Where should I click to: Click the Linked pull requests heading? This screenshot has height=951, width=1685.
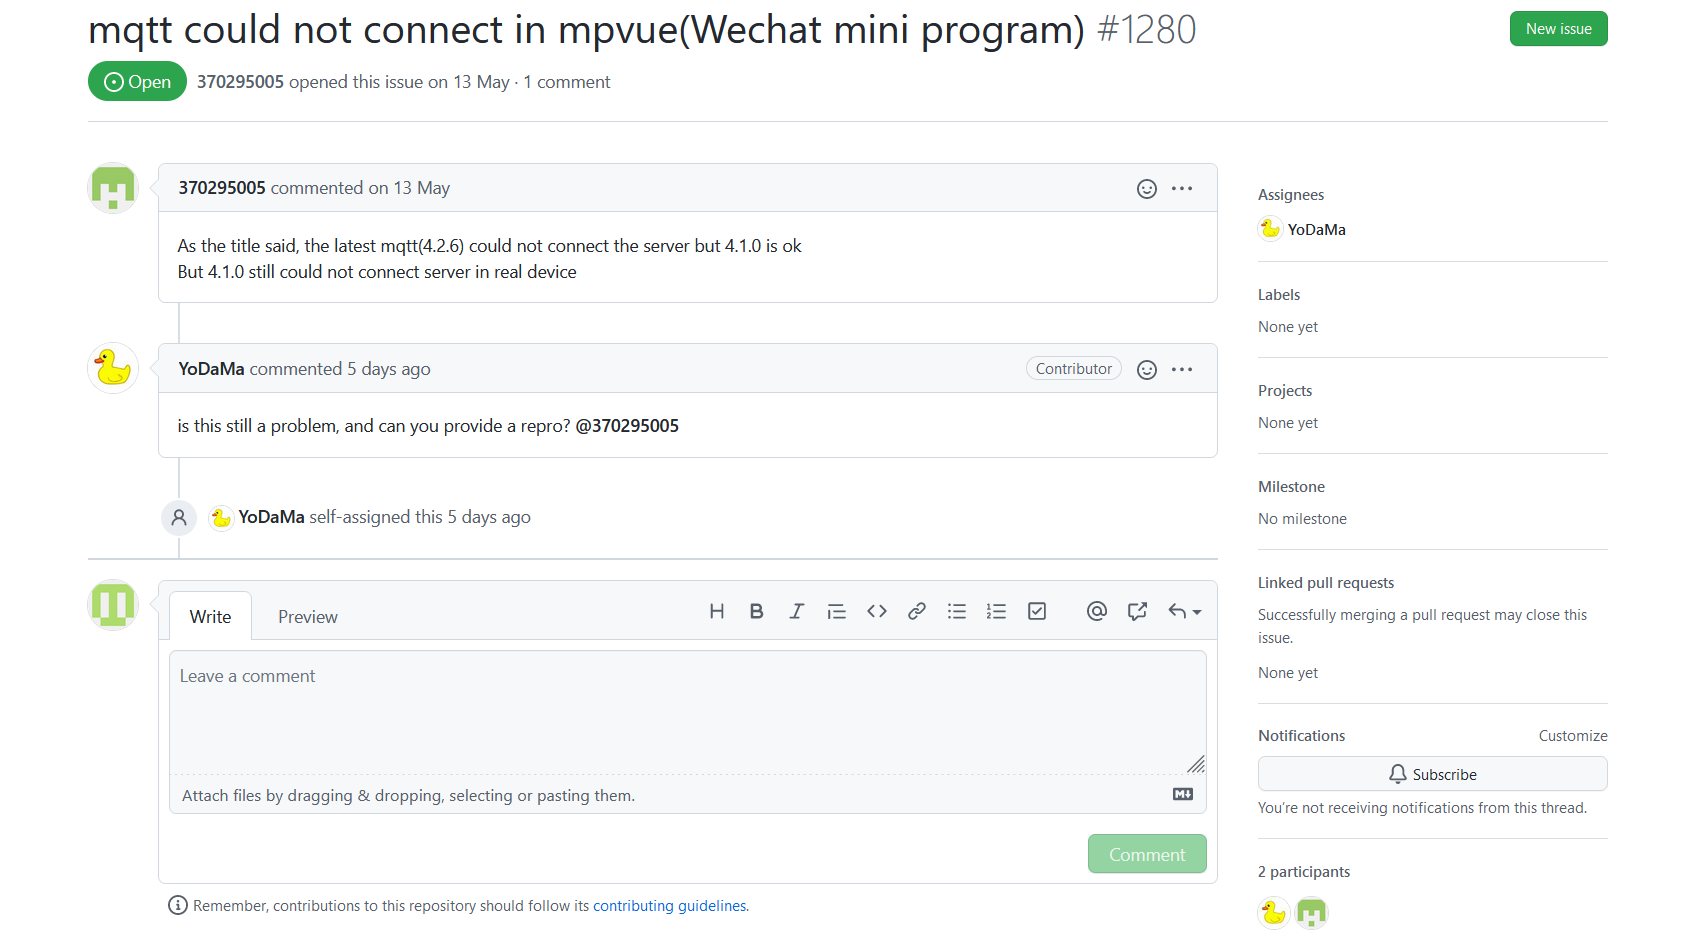(1326, 583)
